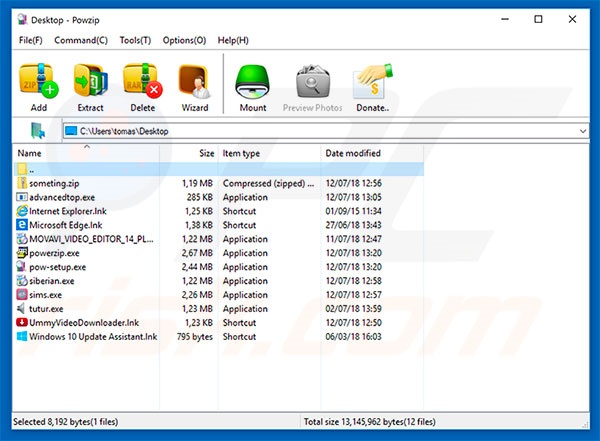600x441 pixels.
Task: Click the Extract toolbar icon
Action: point(91,81)
